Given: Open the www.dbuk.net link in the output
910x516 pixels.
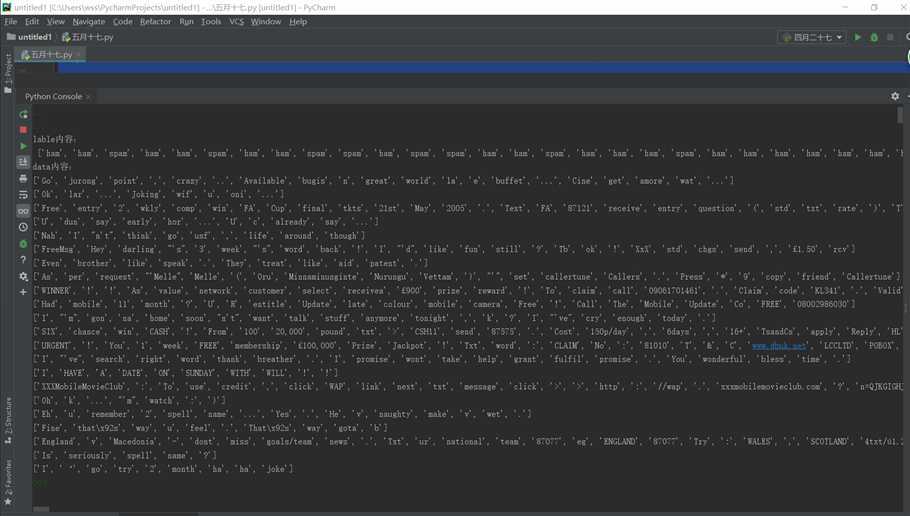Looking at the screenshot, I should pos(779,346).
